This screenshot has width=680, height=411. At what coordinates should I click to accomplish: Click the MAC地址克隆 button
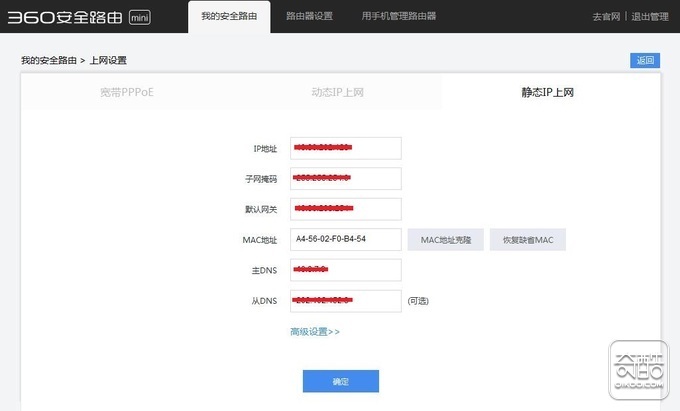pyautogui.click(x=445, y=240)
